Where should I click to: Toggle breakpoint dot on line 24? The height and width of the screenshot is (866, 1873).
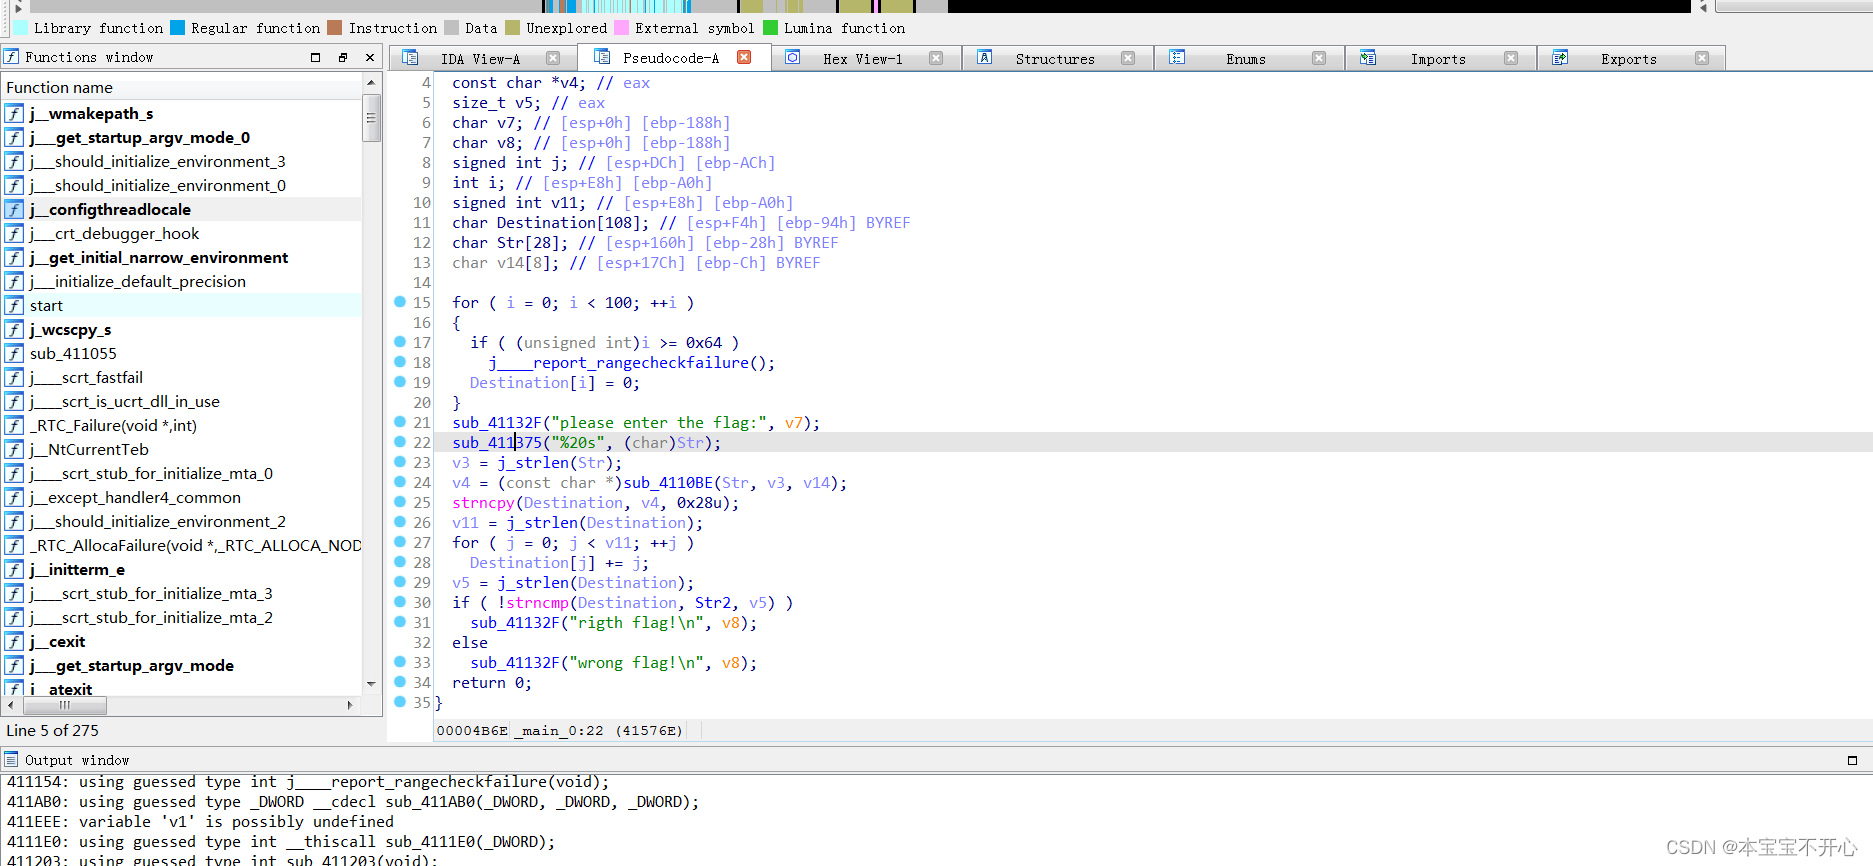400,481
